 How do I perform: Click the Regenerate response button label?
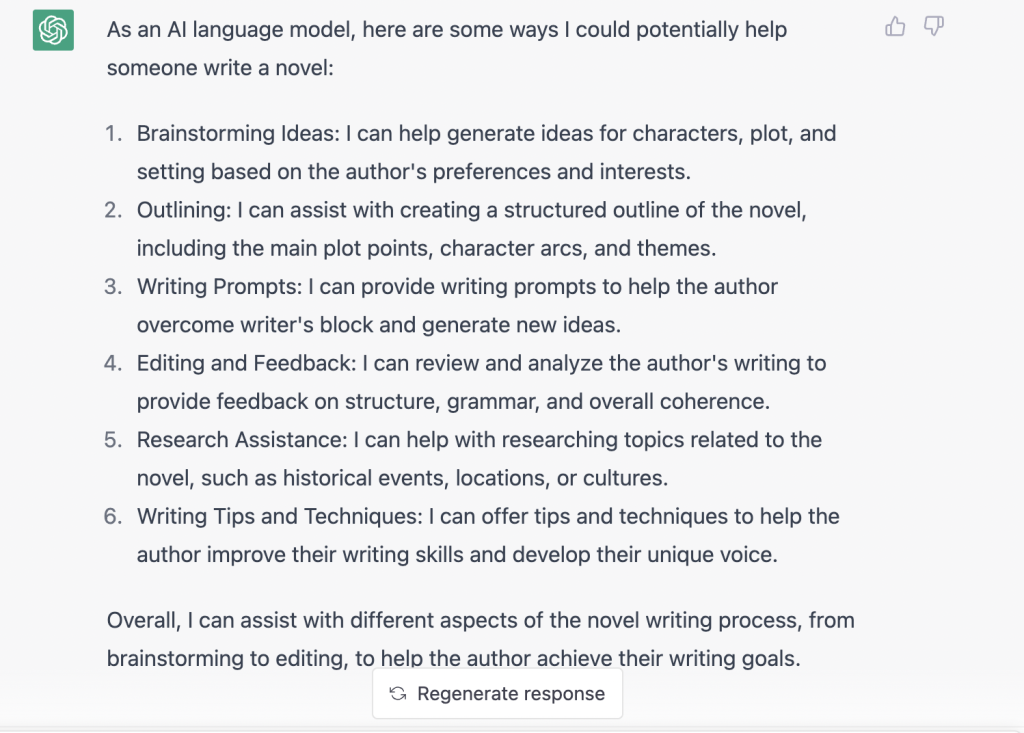pos(511,694)
